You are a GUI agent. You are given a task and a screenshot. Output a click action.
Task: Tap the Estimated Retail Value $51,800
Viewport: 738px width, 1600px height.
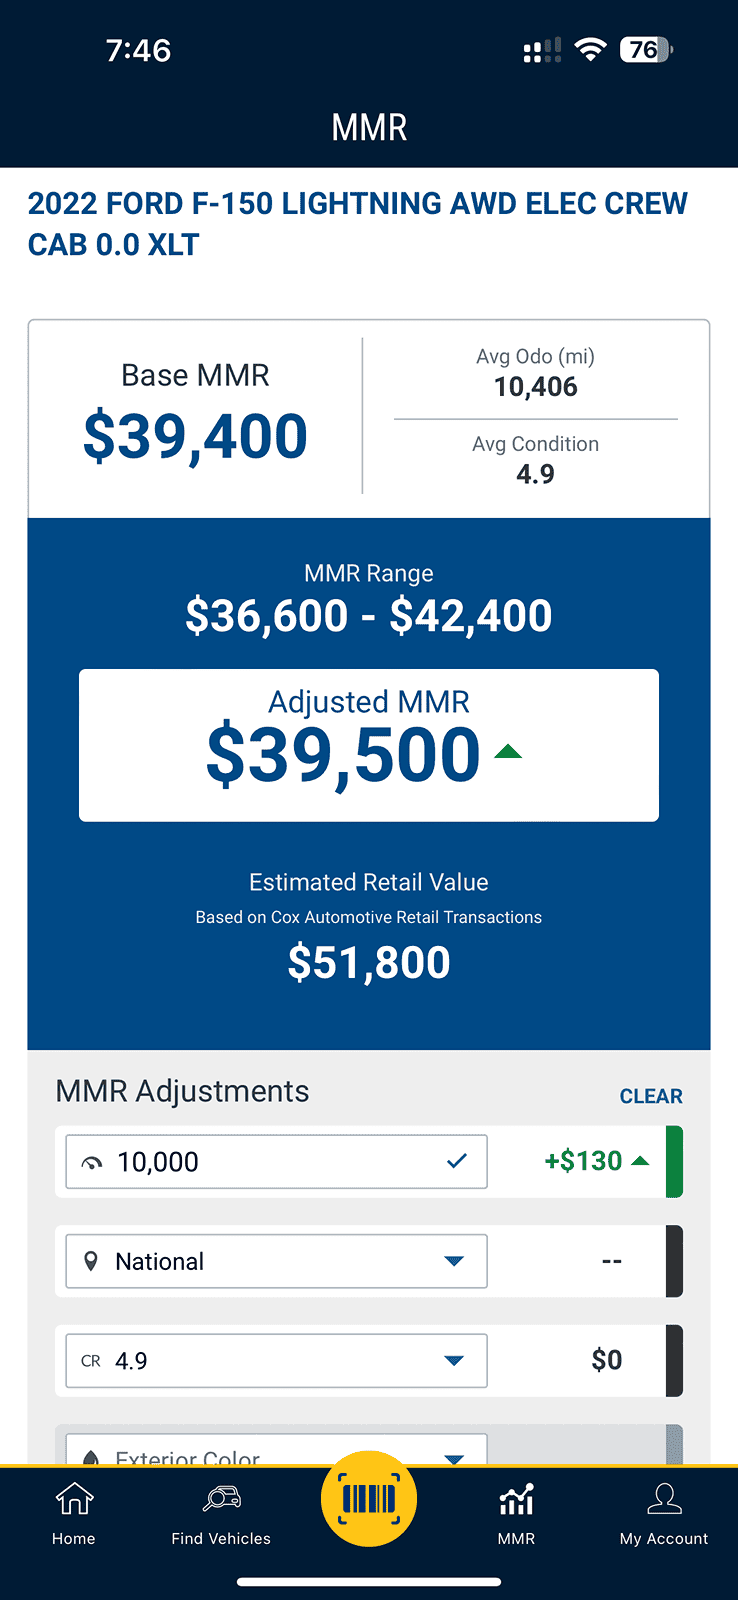[369, 963]
